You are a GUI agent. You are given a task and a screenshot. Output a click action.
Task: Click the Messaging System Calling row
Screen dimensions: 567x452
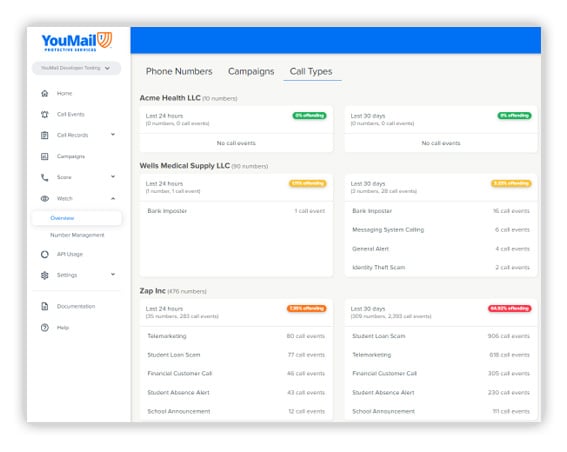[x=441, y=230]
